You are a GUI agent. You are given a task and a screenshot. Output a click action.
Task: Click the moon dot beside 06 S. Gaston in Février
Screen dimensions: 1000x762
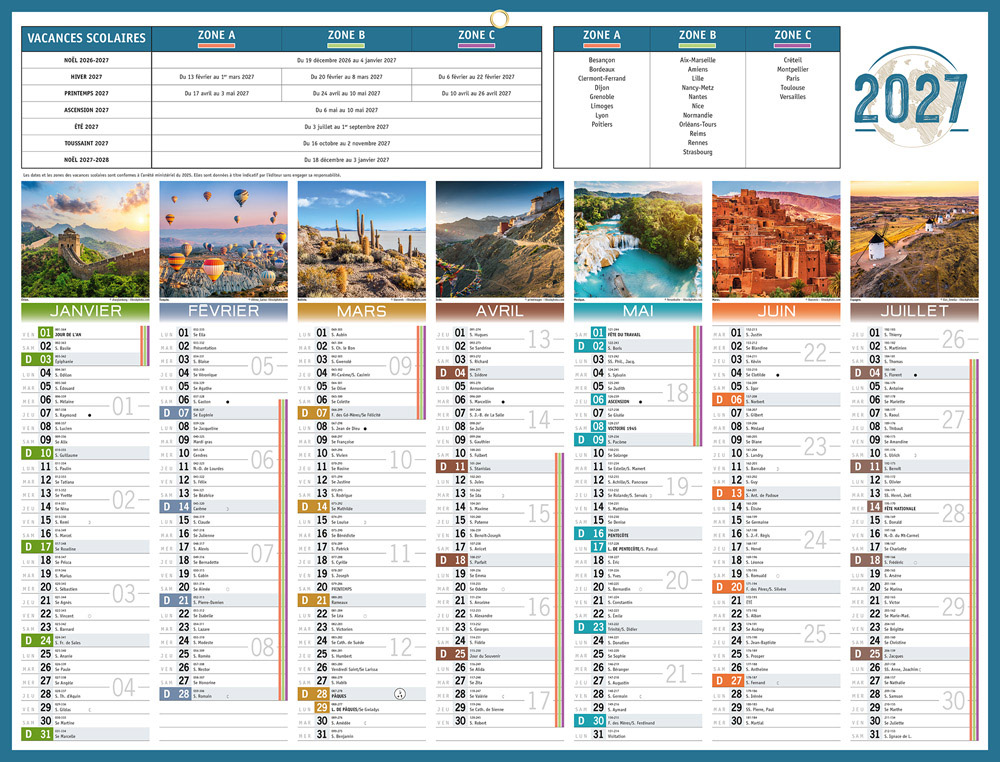[x=228, y=402]
